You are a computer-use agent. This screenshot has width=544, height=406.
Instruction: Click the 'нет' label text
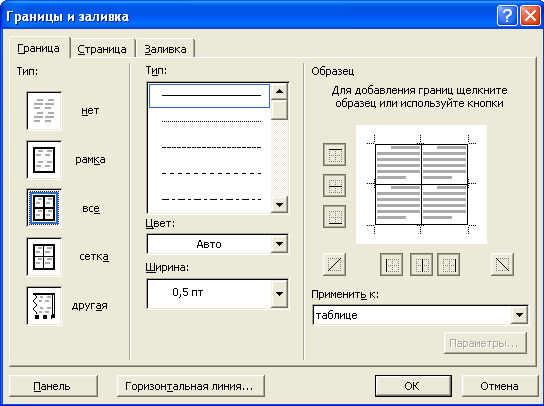(90, 111)
